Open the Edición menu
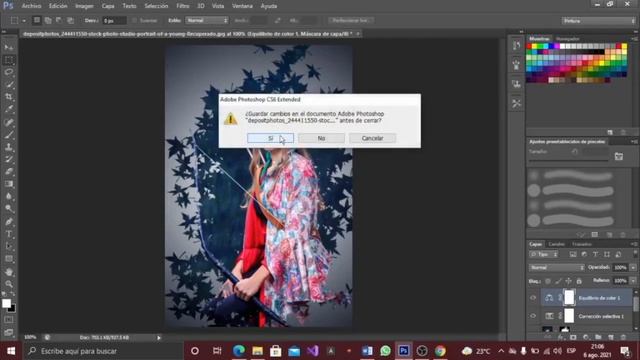The width and height of the screenshot is (640, 360). tap(58, 6)
